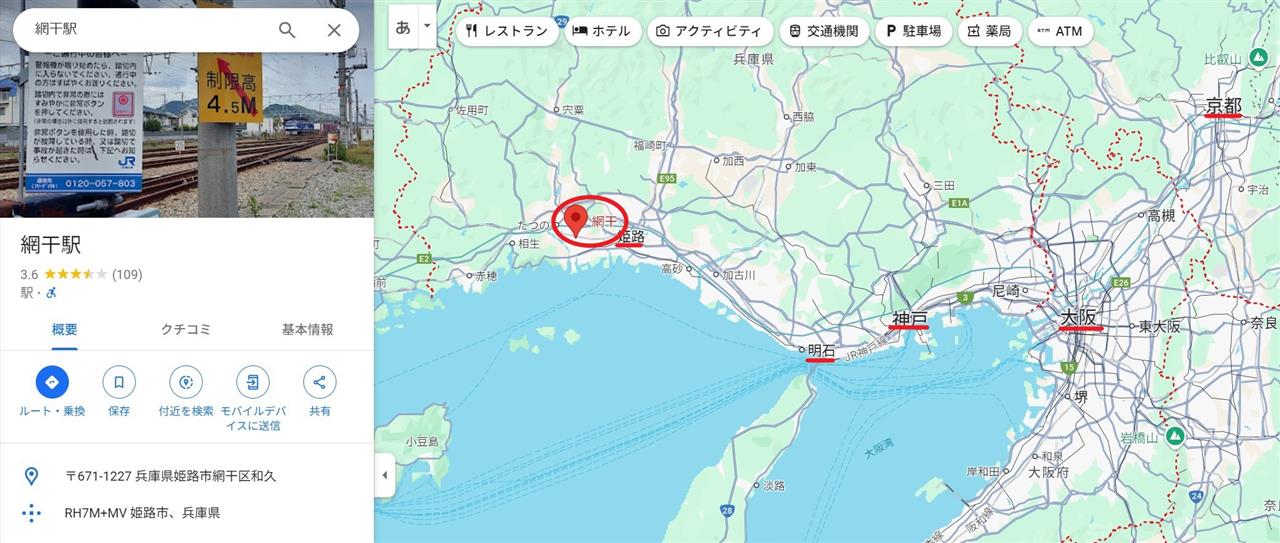Screen dimensions: 1280x543
Task: Filter map by 駐車場 chip
Action: coord(913,31)
